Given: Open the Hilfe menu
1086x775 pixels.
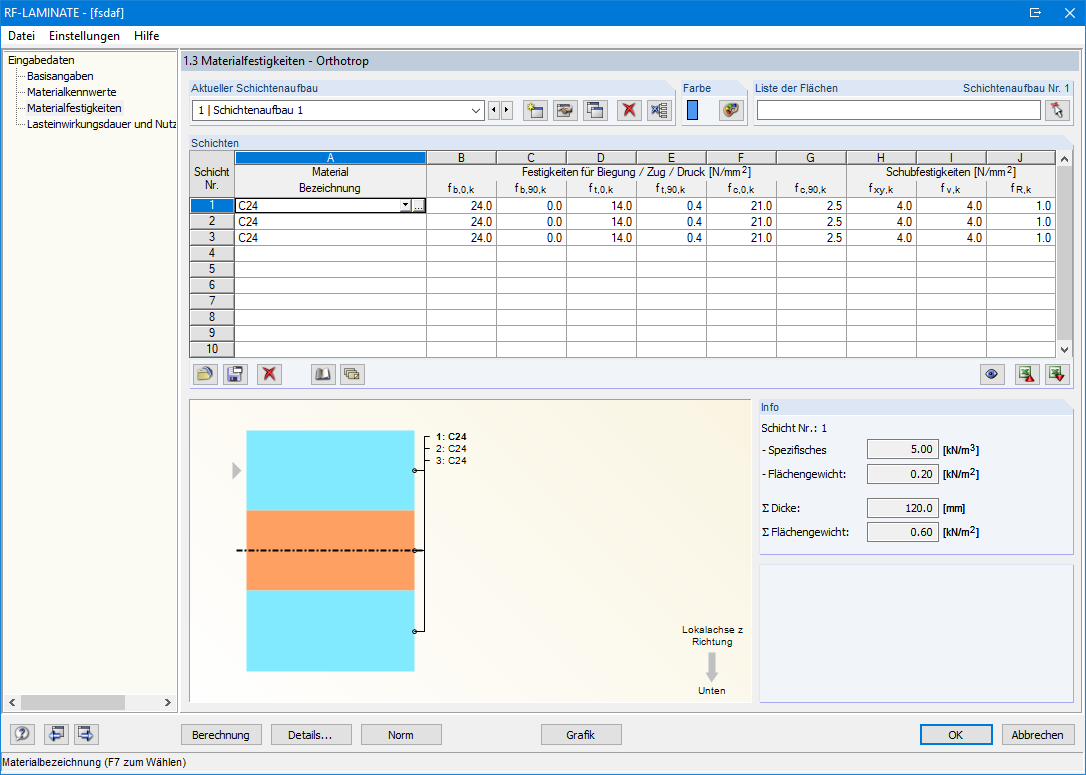Looking at the screenshot, I should click(147, 36).
